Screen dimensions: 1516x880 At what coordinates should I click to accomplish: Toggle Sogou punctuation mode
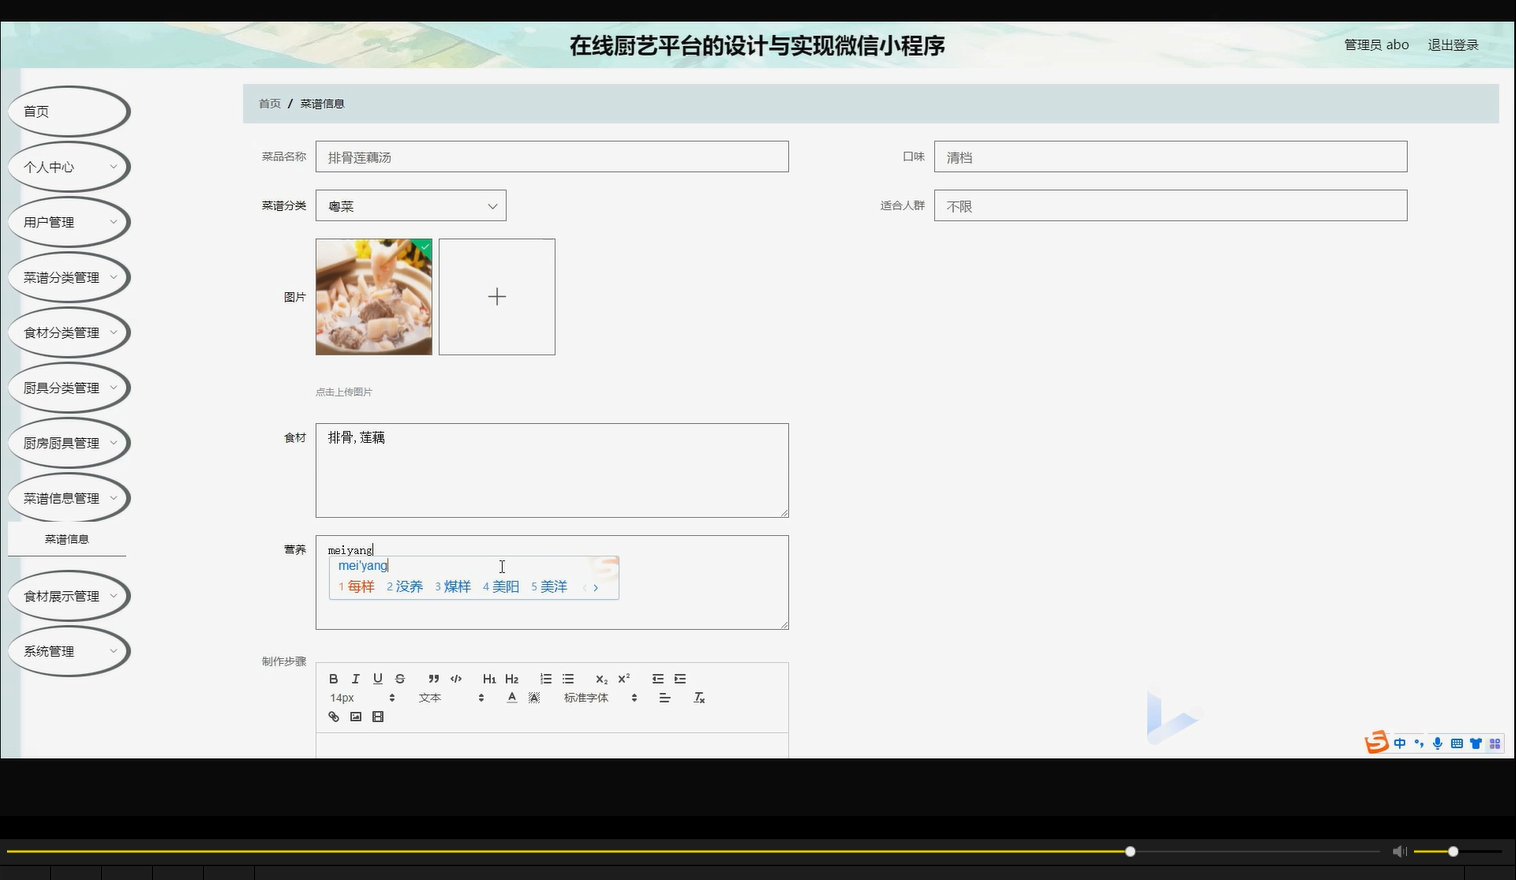[1419, 743]
